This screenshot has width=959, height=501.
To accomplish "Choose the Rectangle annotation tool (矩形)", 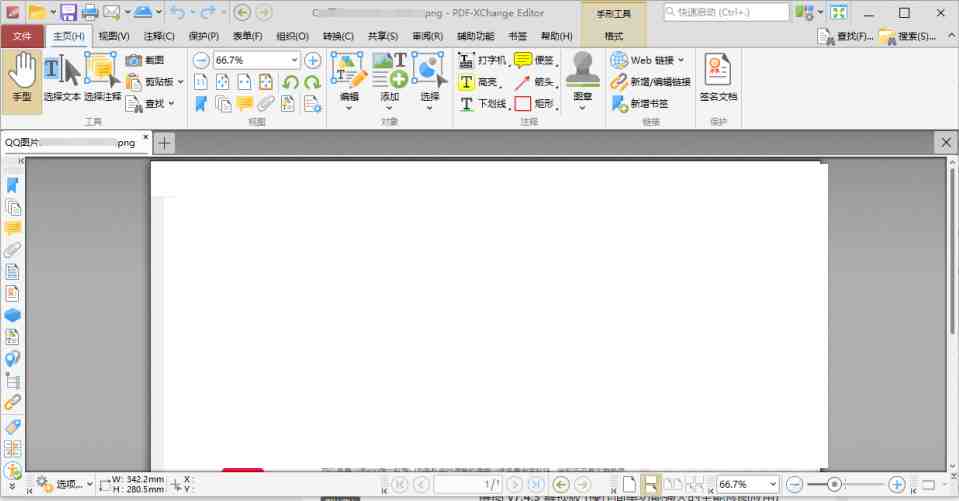I will 536,104.
